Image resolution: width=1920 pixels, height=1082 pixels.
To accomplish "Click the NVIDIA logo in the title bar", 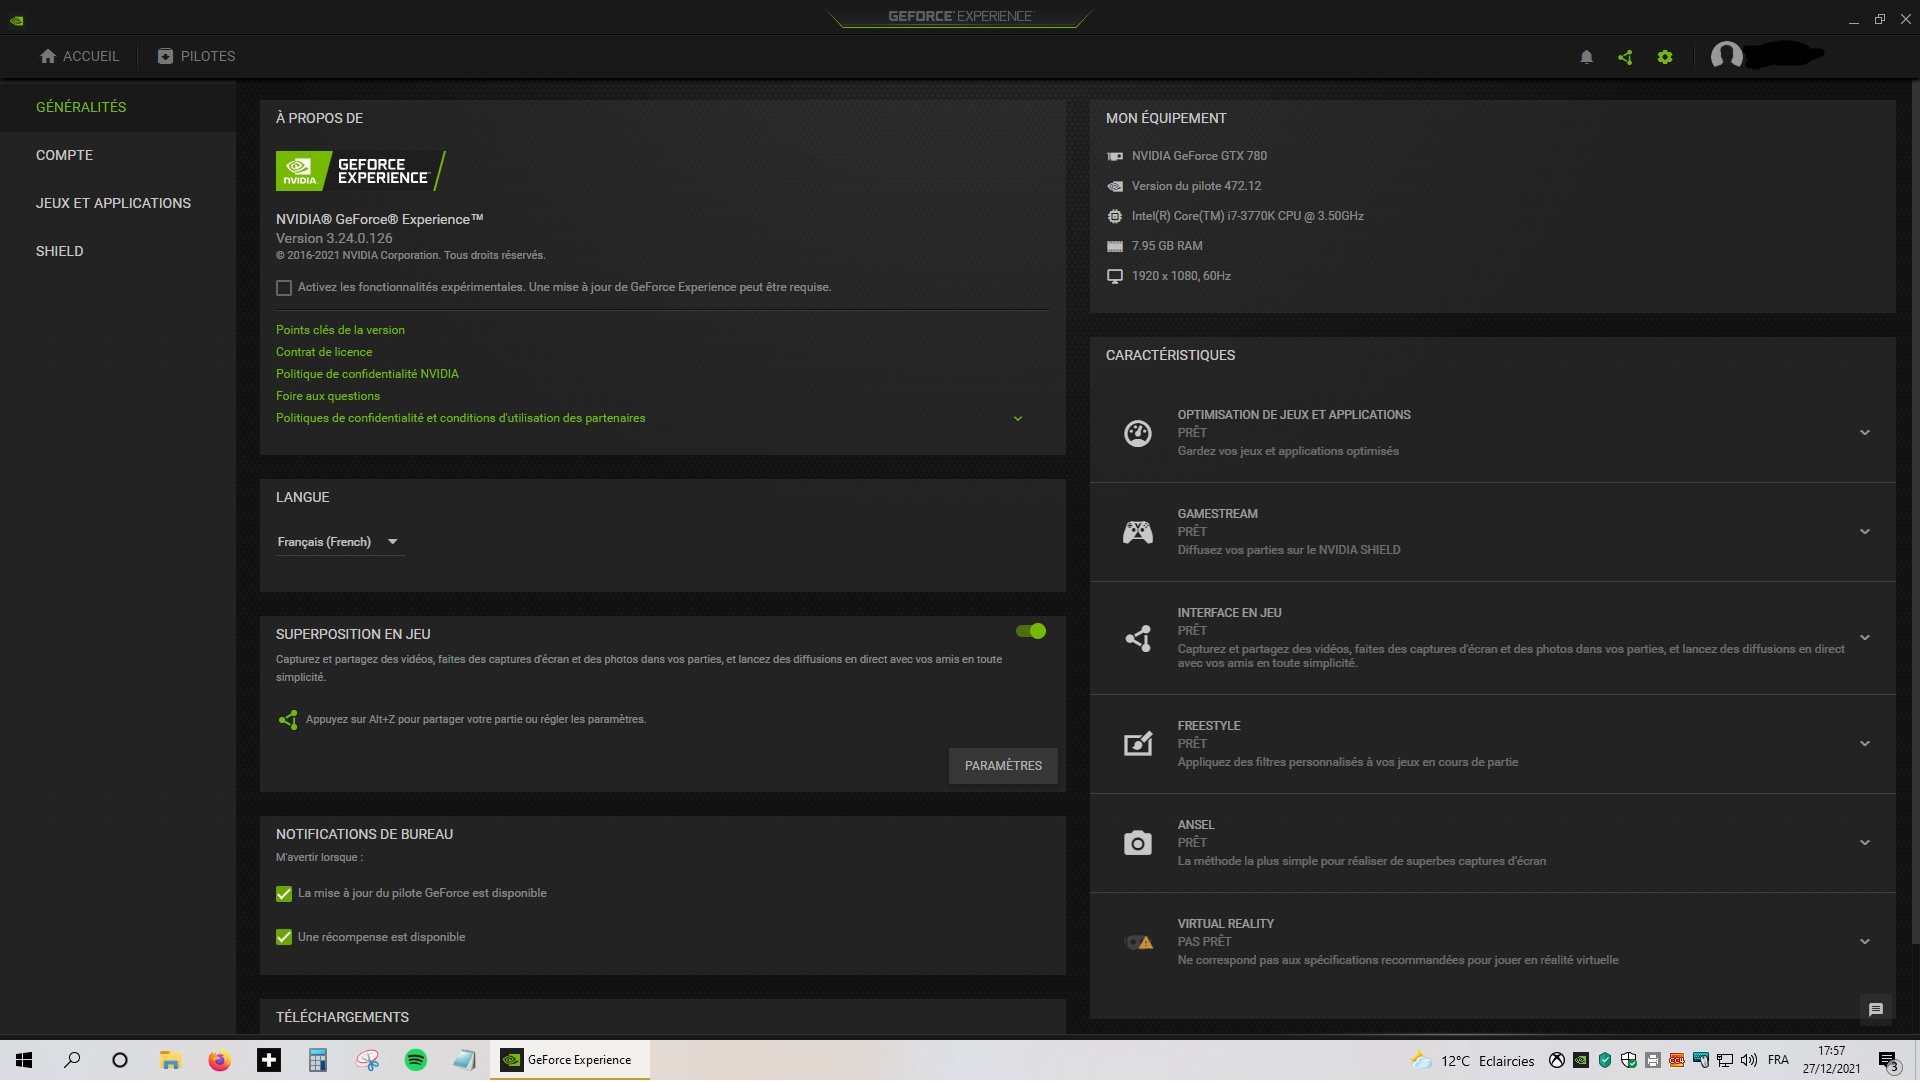I will [x=17, y=19].
